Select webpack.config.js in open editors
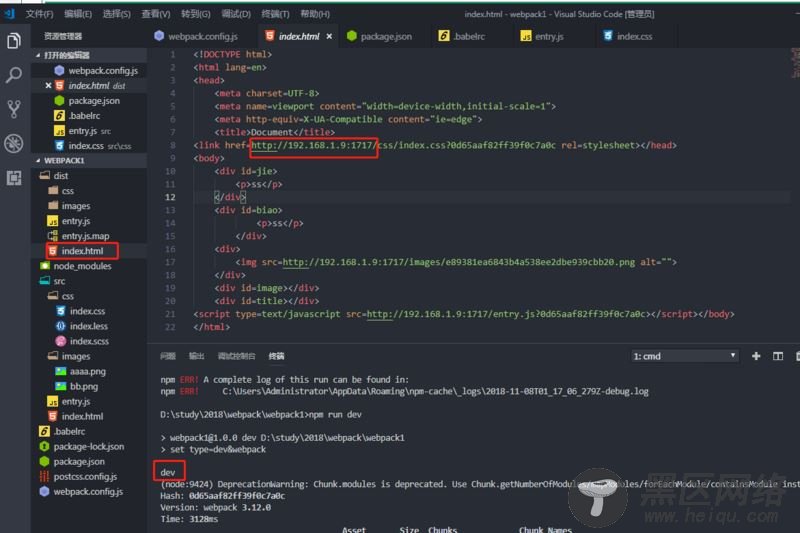 point(103,70)
